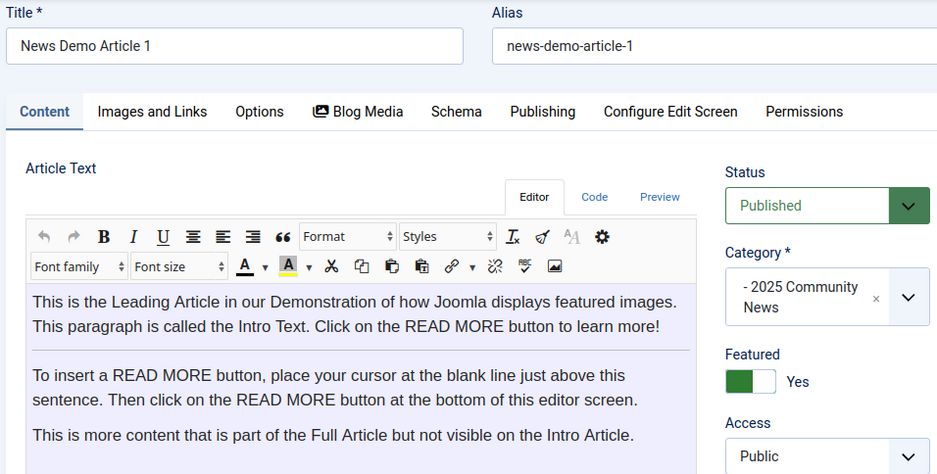The image size is (937, 474).
Task: Run the spellcheck tool
Action: 524,267
